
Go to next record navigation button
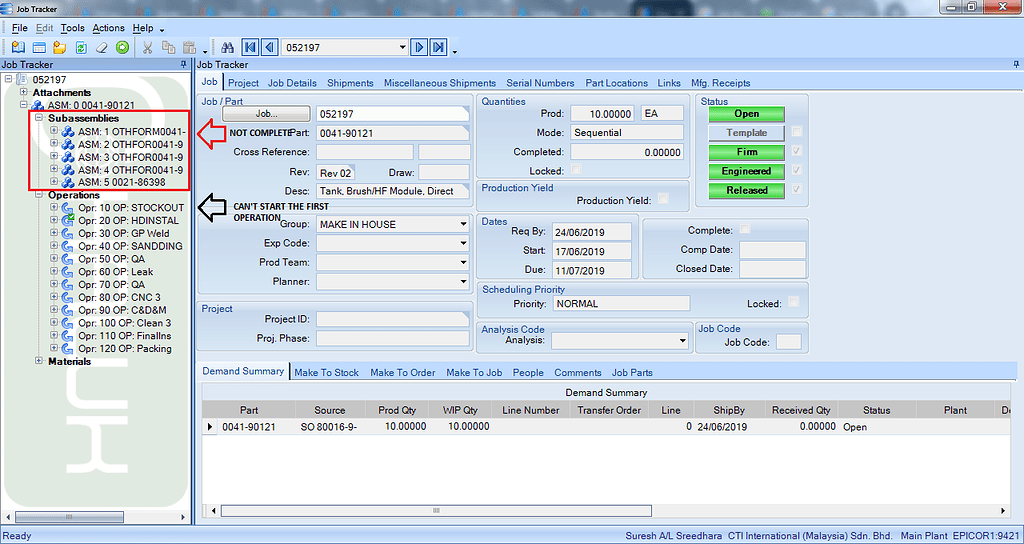[419, 48]
